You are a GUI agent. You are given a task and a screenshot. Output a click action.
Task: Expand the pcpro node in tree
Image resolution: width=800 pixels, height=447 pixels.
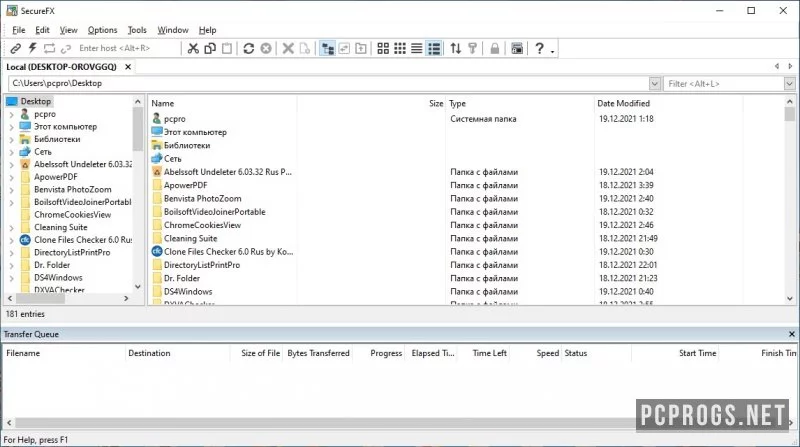pos(11,114)
